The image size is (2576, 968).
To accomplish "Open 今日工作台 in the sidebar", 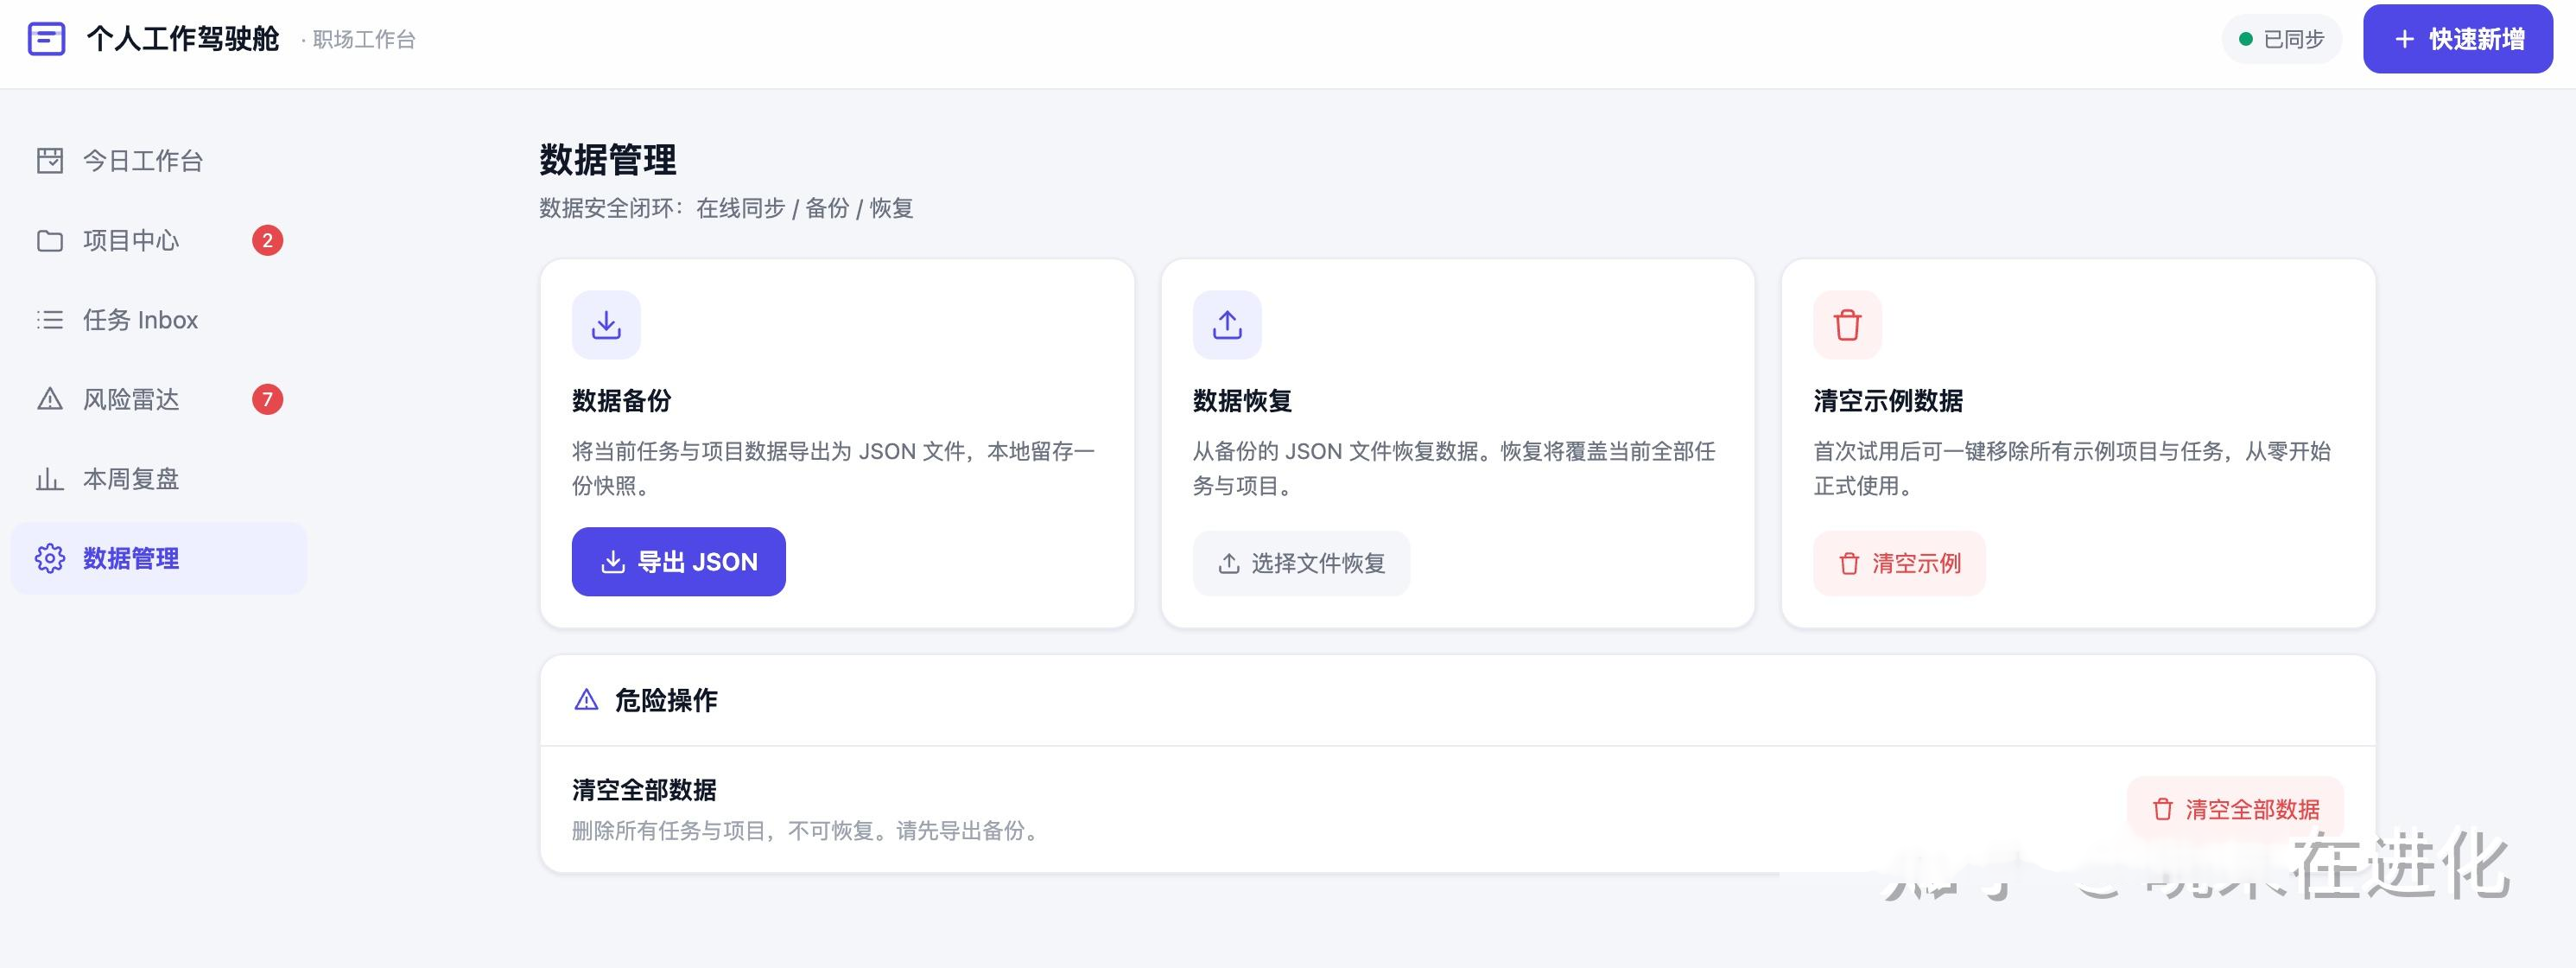I will click(x=159, y=160).
